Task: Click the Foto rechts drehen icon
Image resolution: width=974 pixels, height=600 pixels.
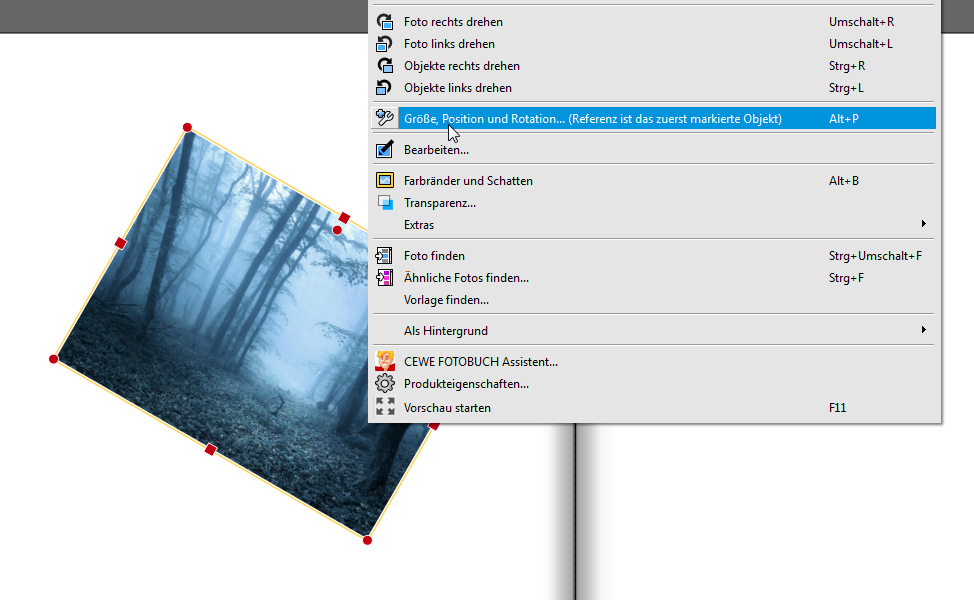Action: point(385,22)
